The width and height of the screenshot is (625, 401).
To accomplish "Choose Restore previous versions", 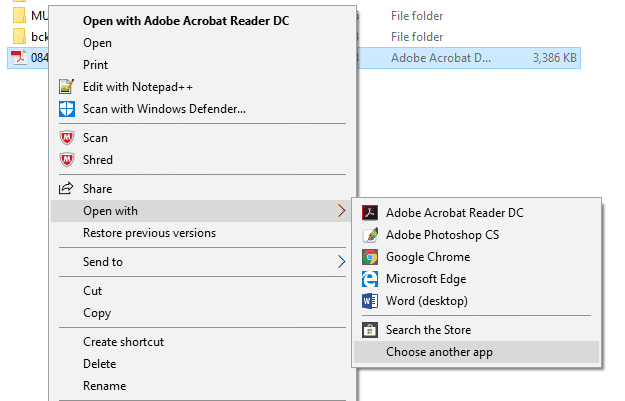I will point(149,233).
